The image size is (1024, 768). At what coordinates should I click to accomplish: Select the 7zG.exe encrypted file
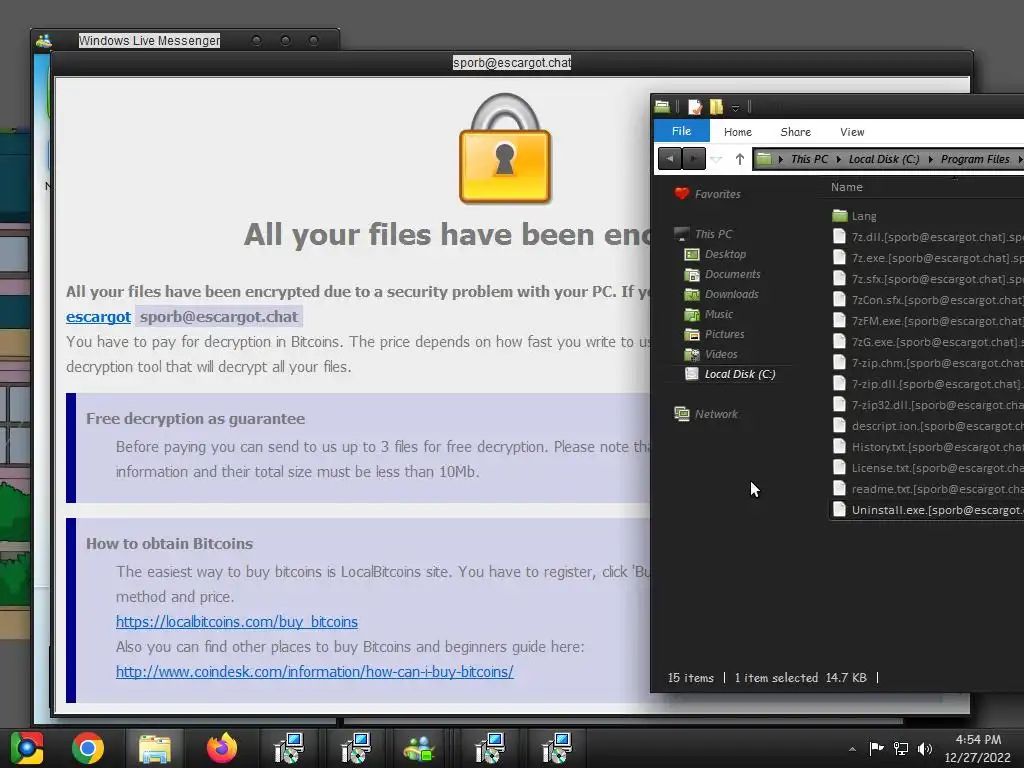(x=927, y=342)
